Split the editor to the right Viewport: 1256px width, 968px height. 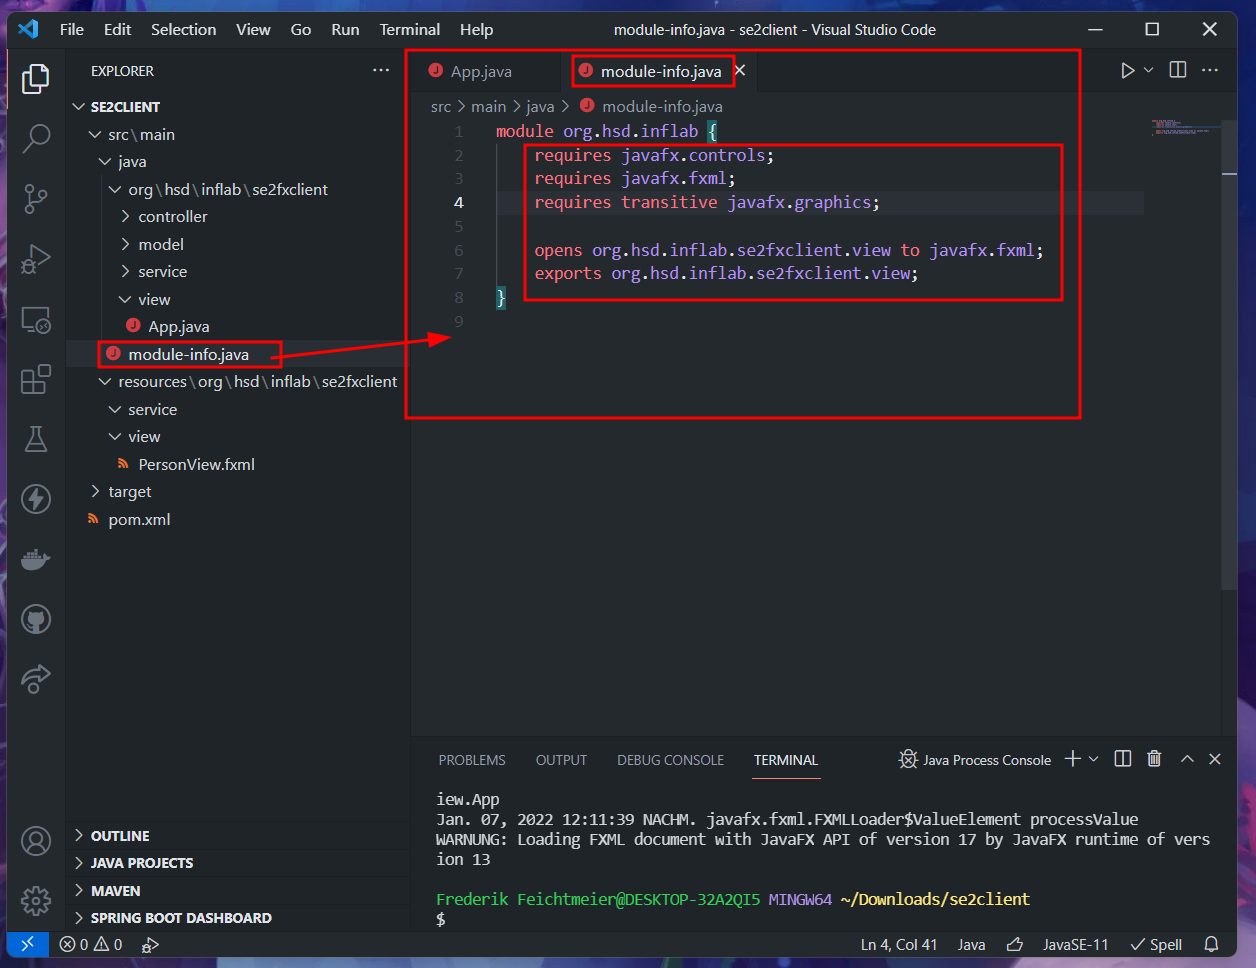(1178, 70)
